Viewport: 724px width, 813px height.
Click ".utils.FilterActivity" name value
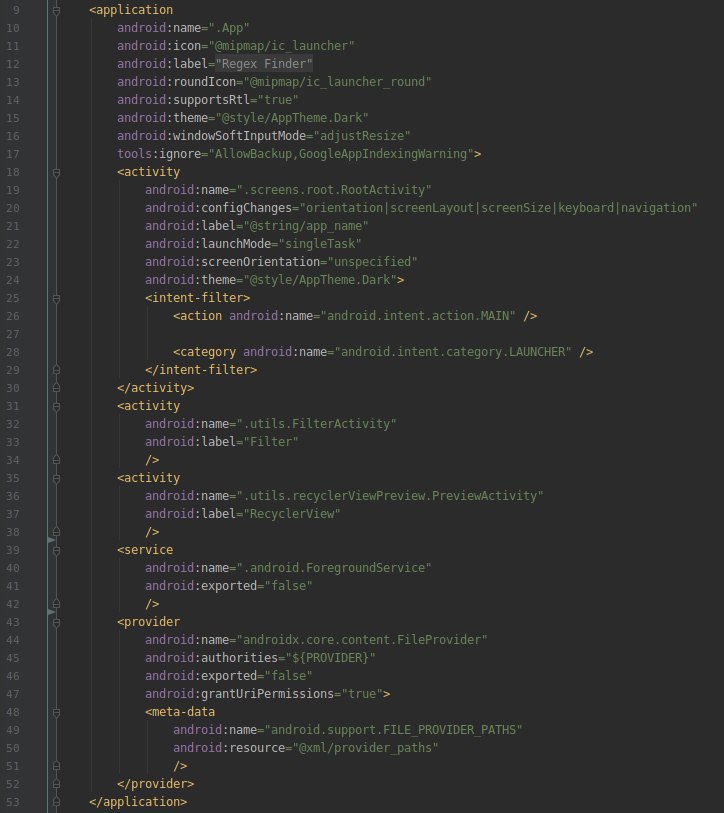click(316, 424)
